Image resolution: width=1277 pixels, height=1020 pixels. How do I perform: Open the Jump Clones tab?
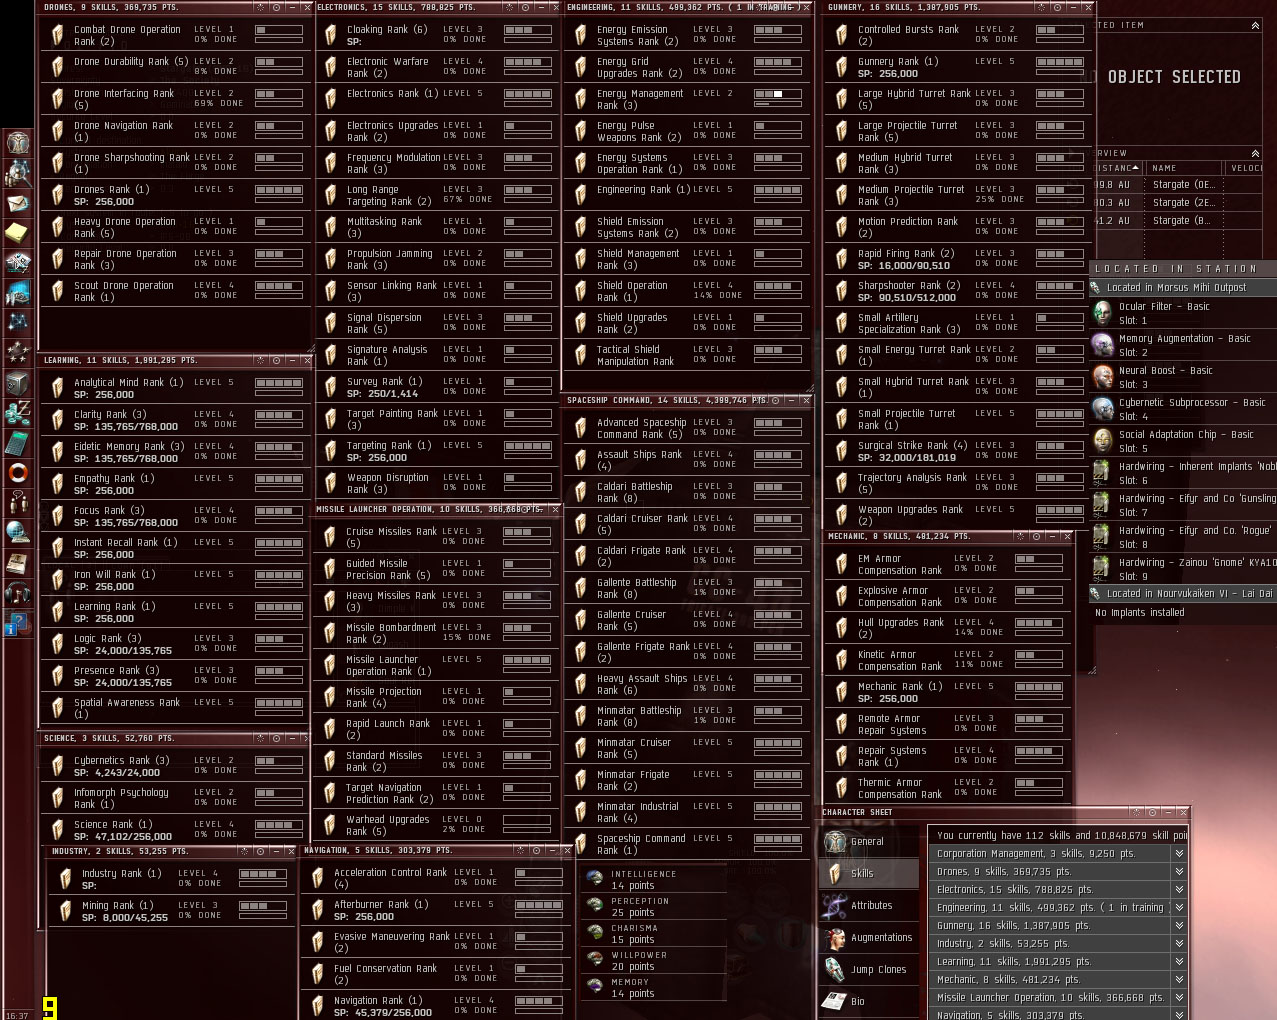click(x=869, y=969)
